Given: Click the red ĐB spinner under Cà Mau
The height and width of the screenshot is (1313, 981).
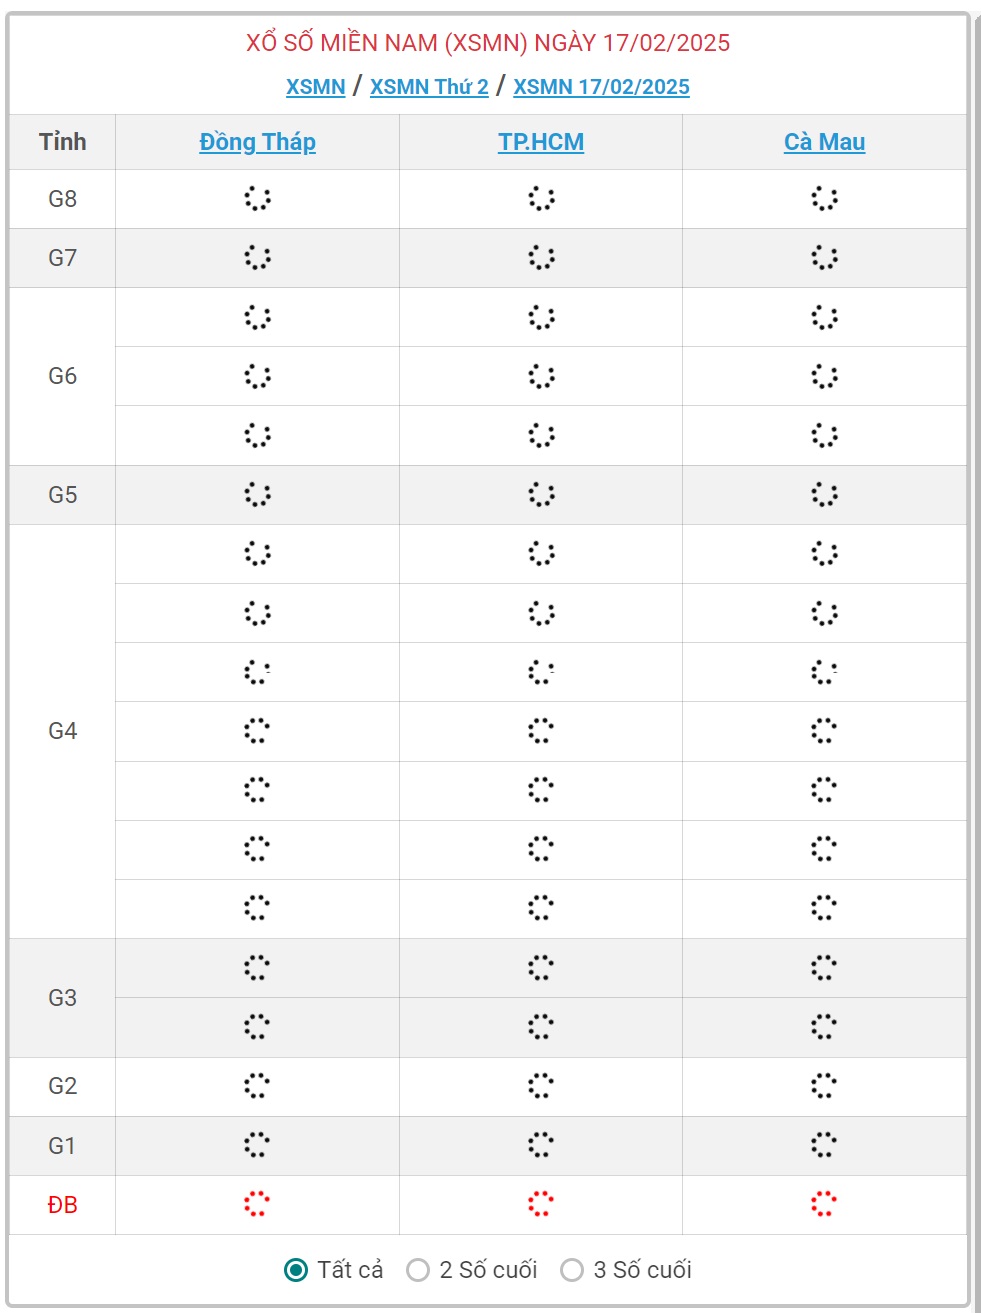Looking at the screenshot, I should click(824, 1204).
